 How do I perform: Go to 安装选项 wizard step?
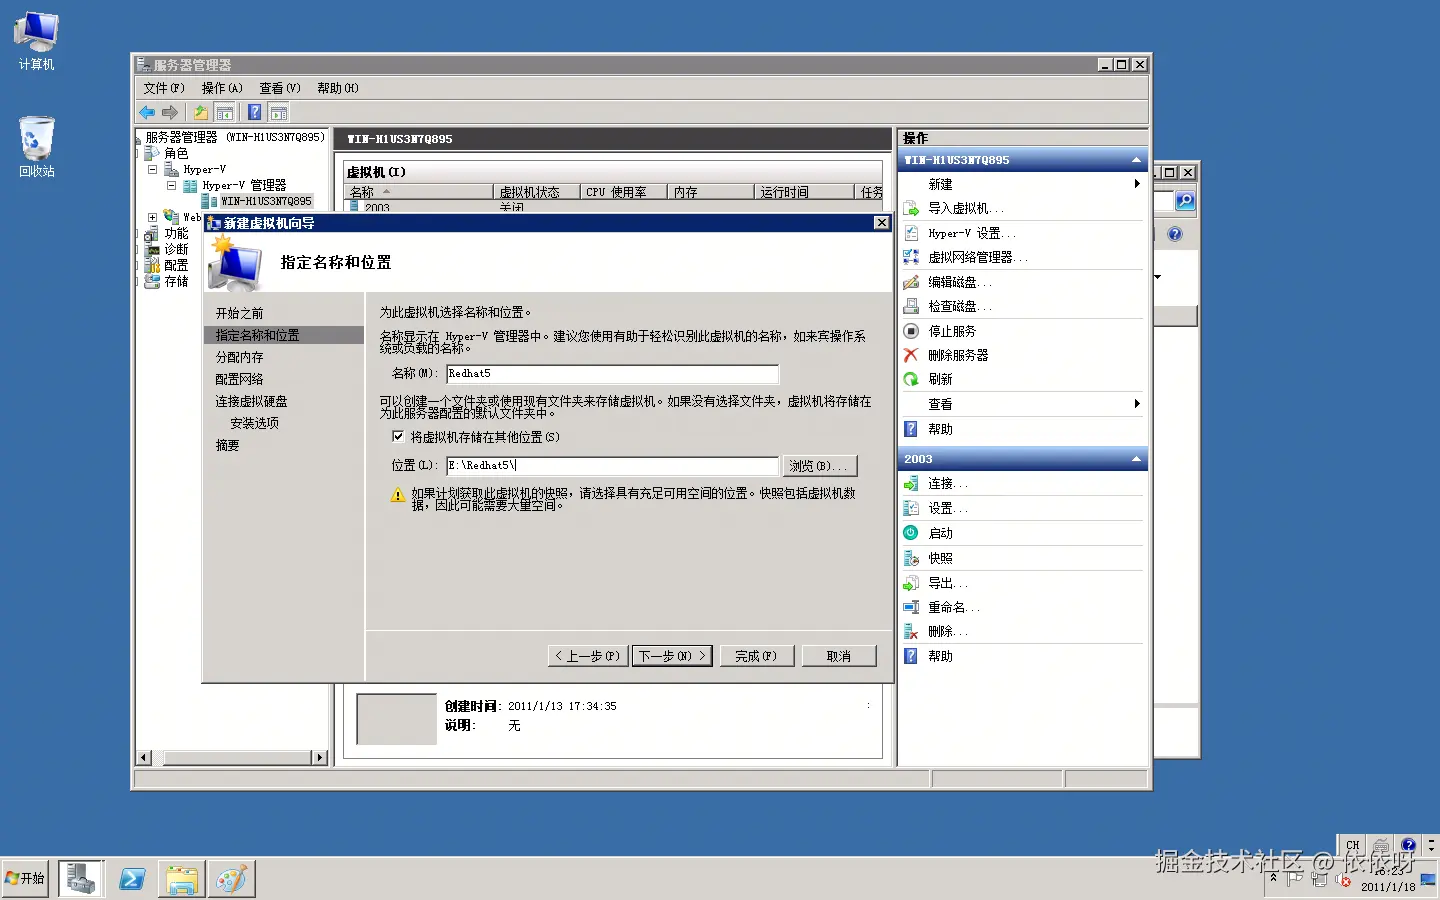255,423
